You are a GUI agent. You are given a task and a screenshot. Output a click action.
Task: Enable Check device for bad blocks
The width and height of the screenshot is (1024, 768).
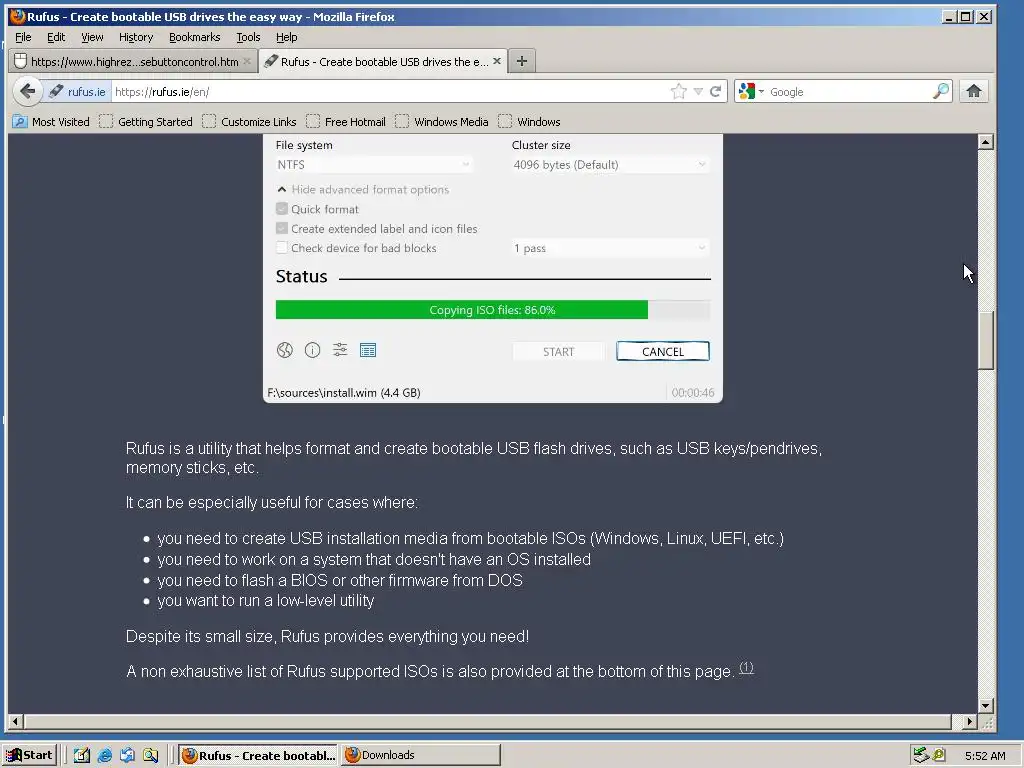(x=281, y=248)
